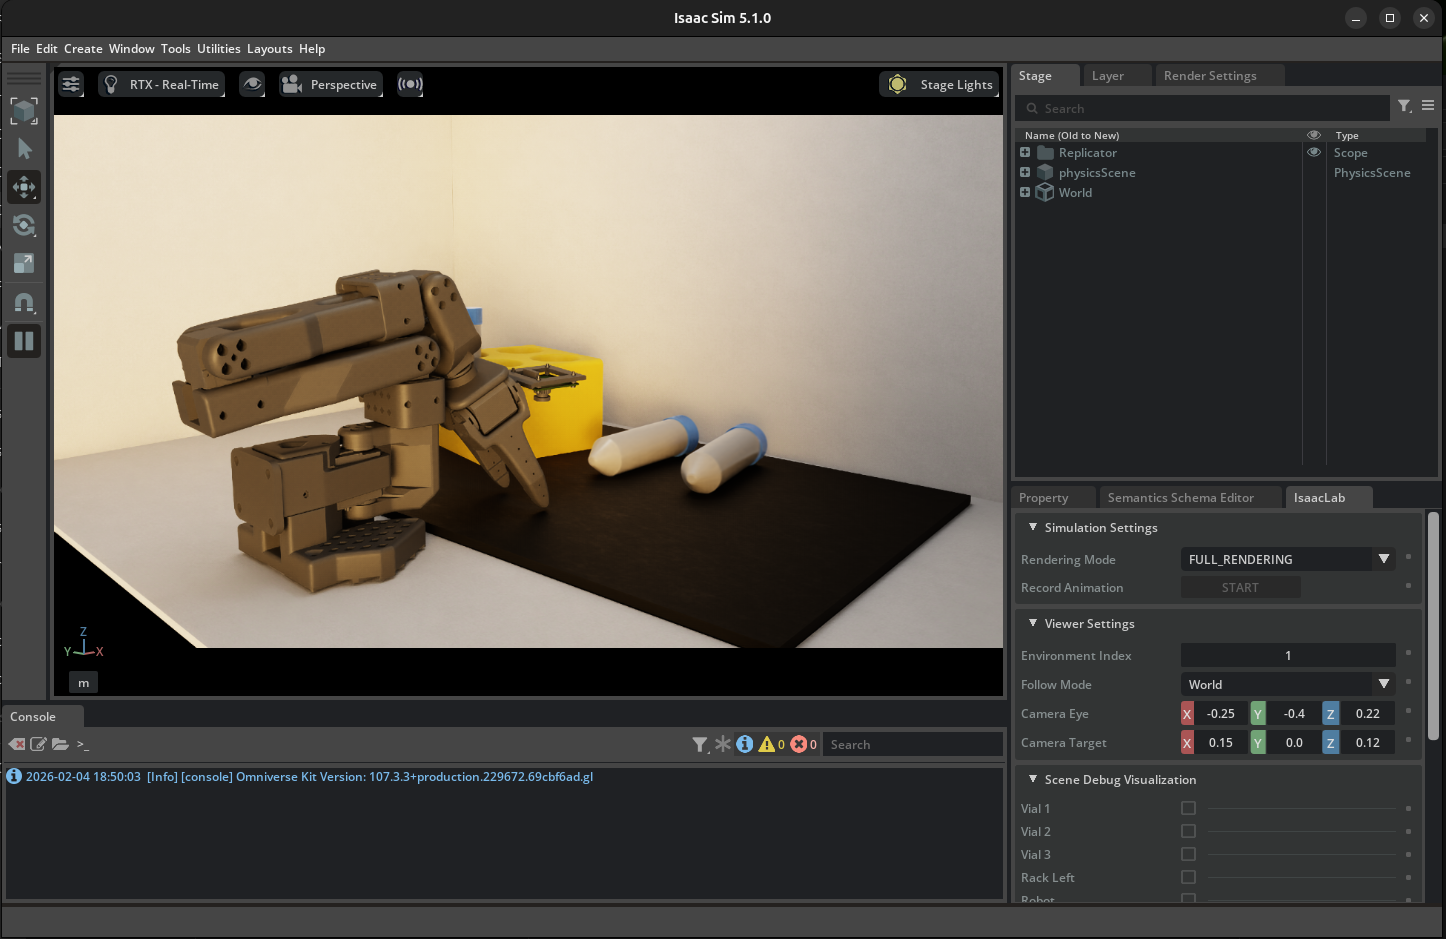Click the Stage filter funnel icon
1446x939 pixels.
pos(1404,106)
